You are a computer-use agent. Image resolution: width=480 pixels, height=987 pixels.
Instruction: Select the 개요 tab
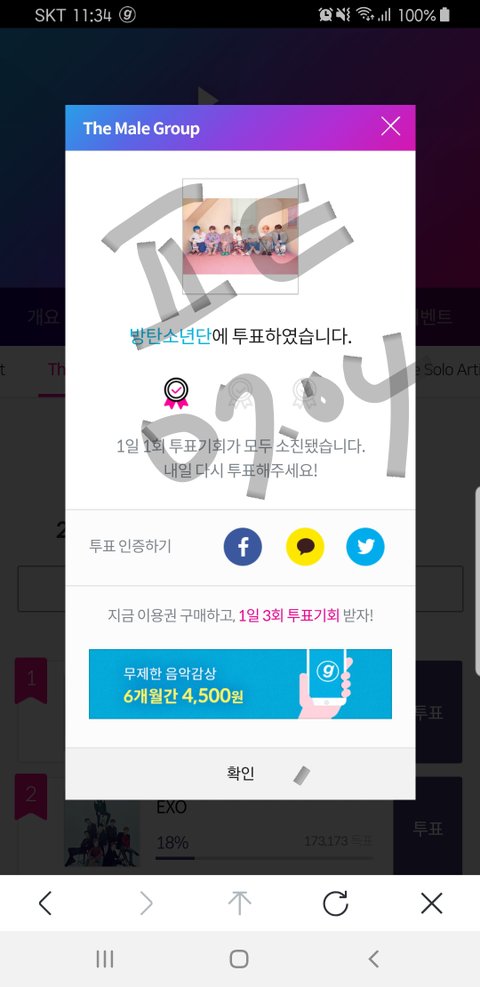43,317
